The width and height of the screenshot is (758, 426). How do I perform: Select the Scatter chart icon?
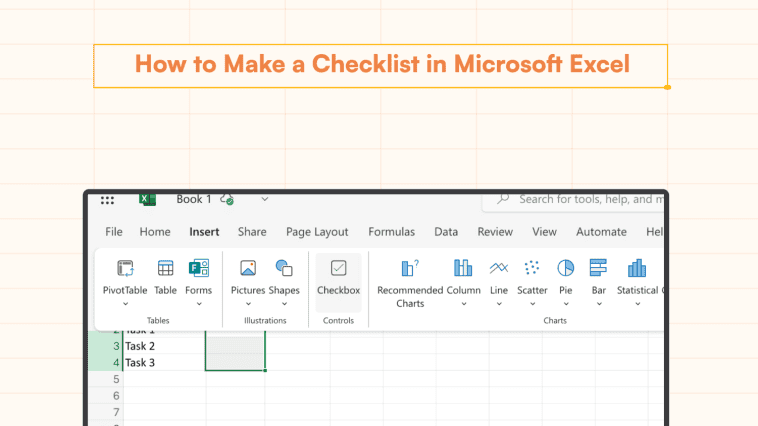point(532,269)
